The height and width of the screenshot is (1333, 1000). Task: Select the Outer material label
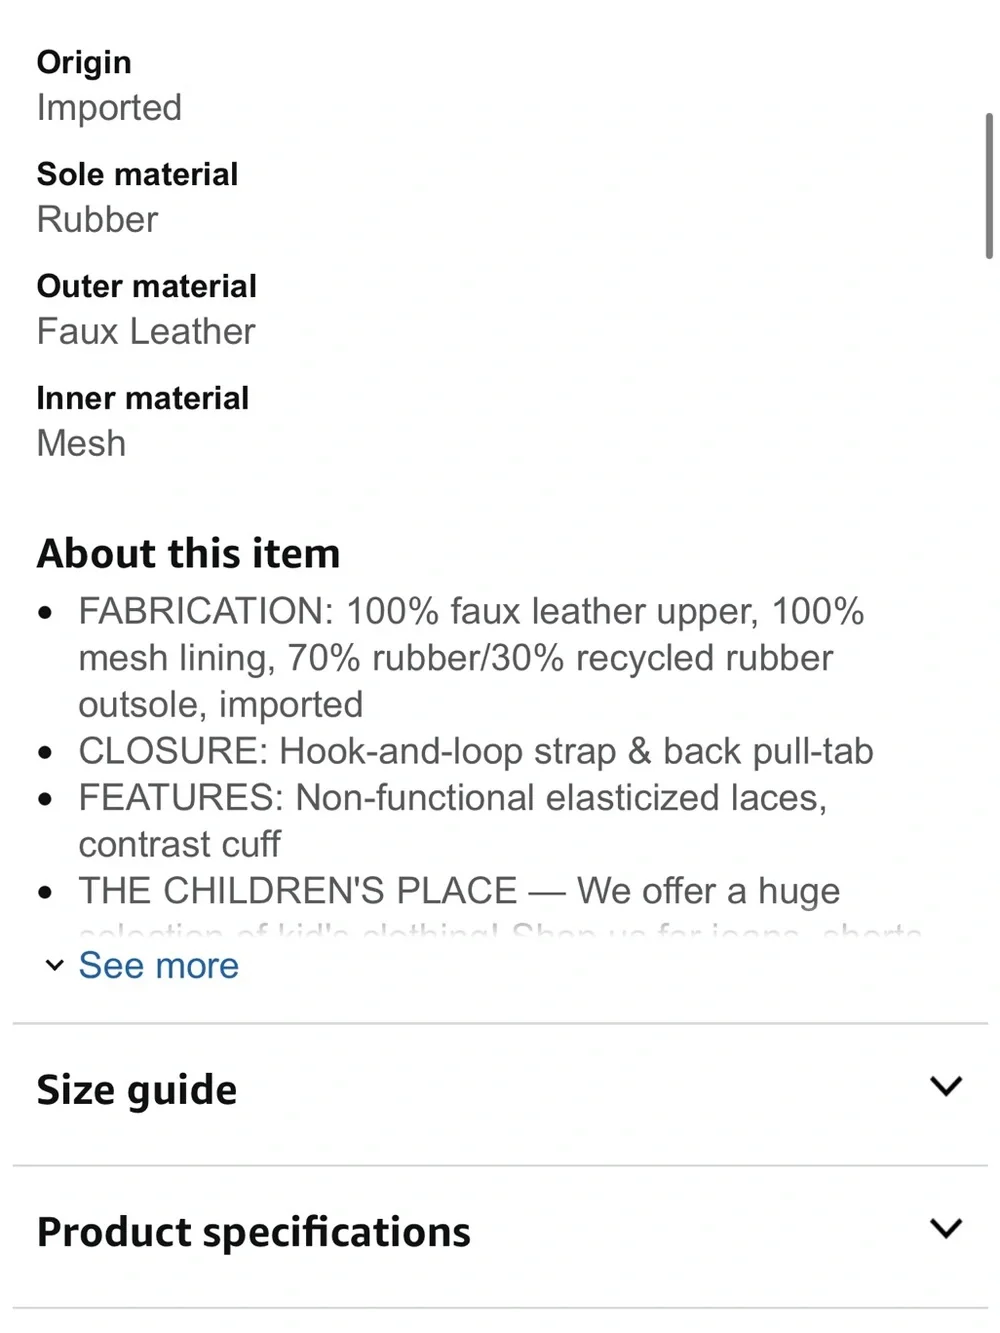pos(147,286)
